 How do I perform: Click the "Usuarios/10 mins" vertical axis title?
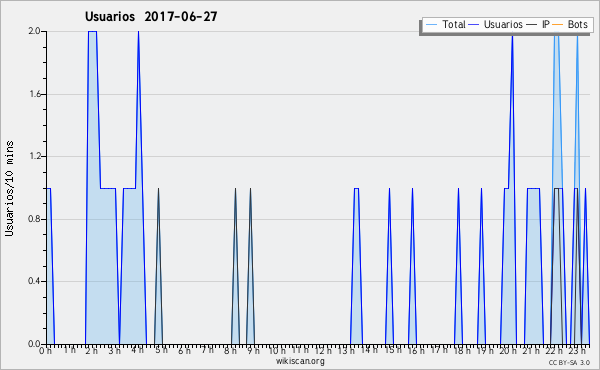[9, 189]
